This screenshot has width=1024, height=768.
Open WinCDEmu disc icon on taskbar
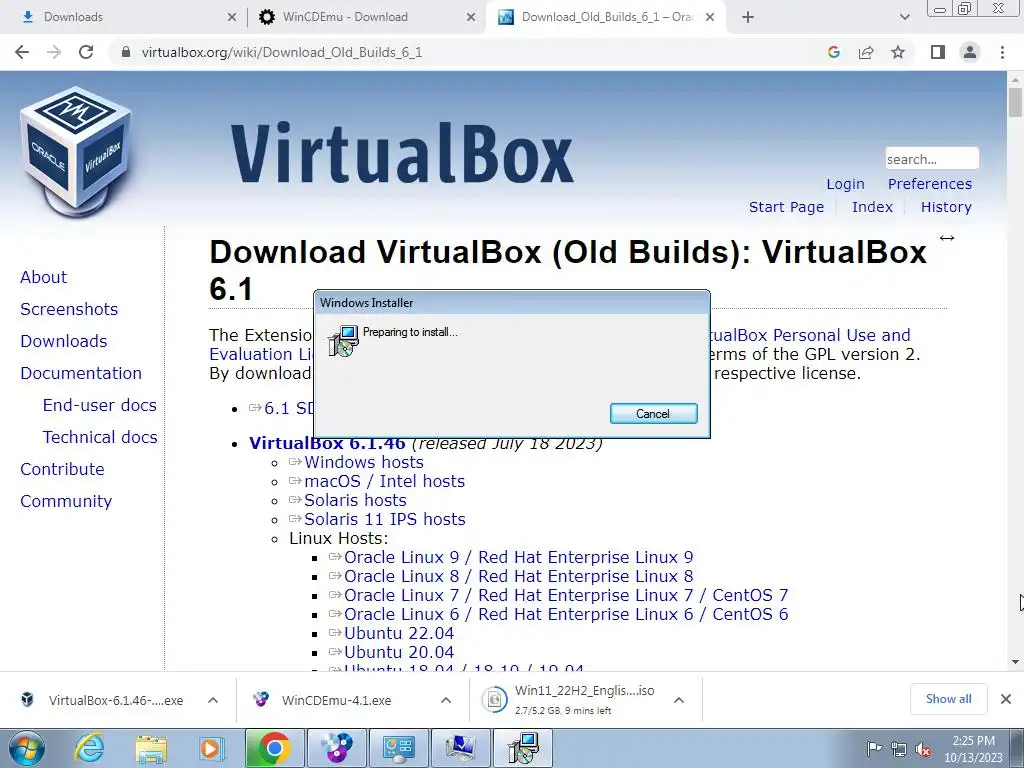coord(337,748)
